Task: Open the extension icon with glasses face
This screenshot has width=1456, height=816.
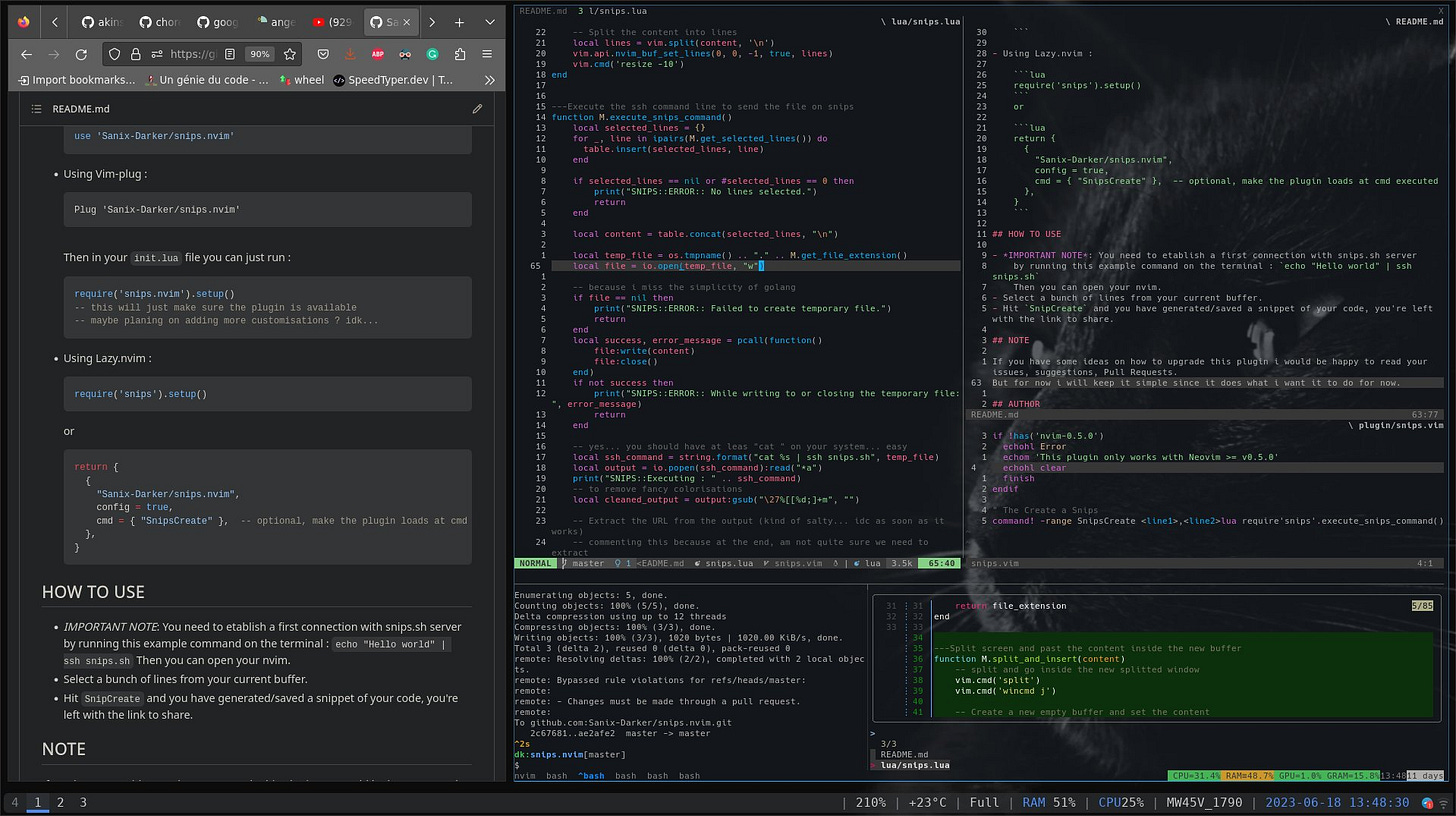Action: [405, 54]
